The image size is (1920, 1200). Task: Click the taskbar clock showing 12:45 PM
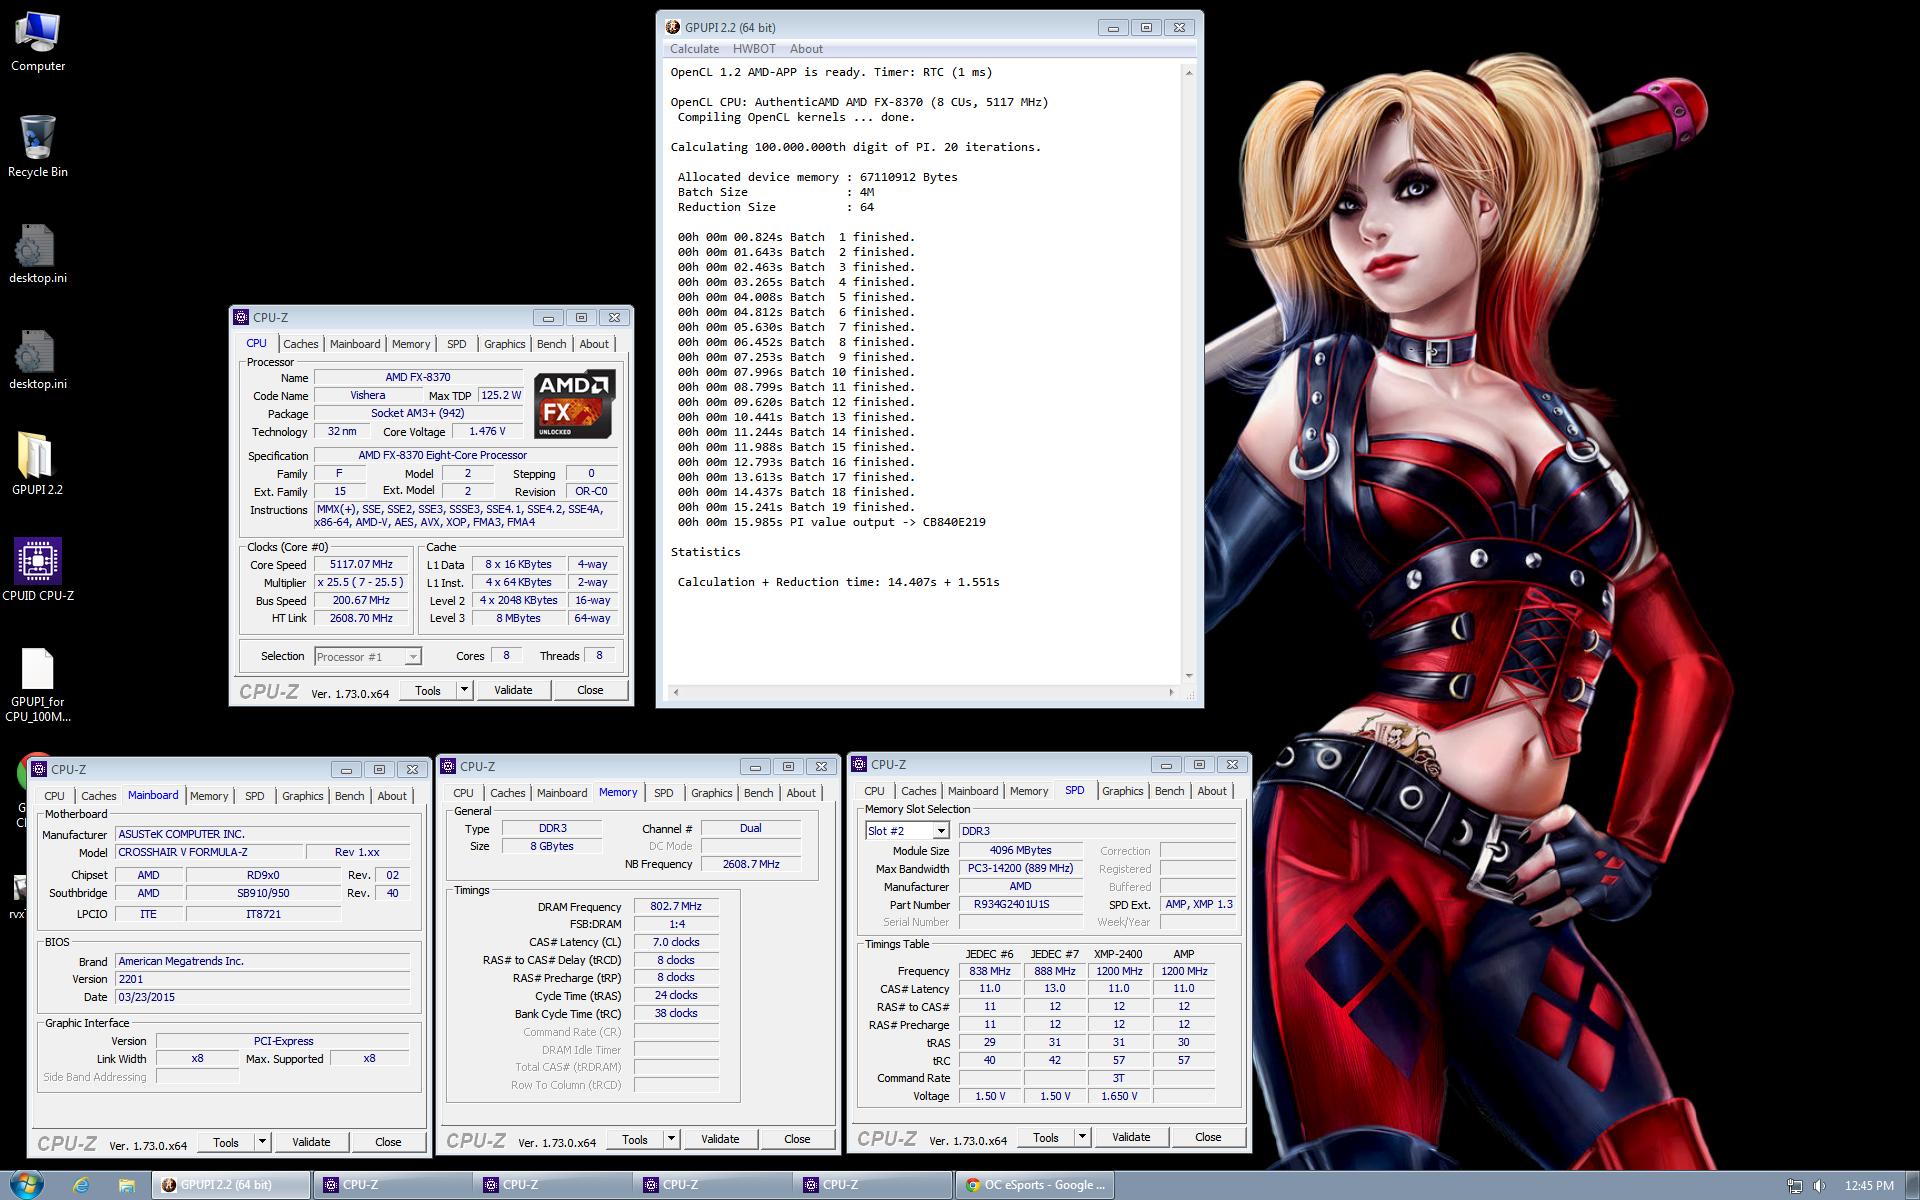click(x=1869, y=1186)
